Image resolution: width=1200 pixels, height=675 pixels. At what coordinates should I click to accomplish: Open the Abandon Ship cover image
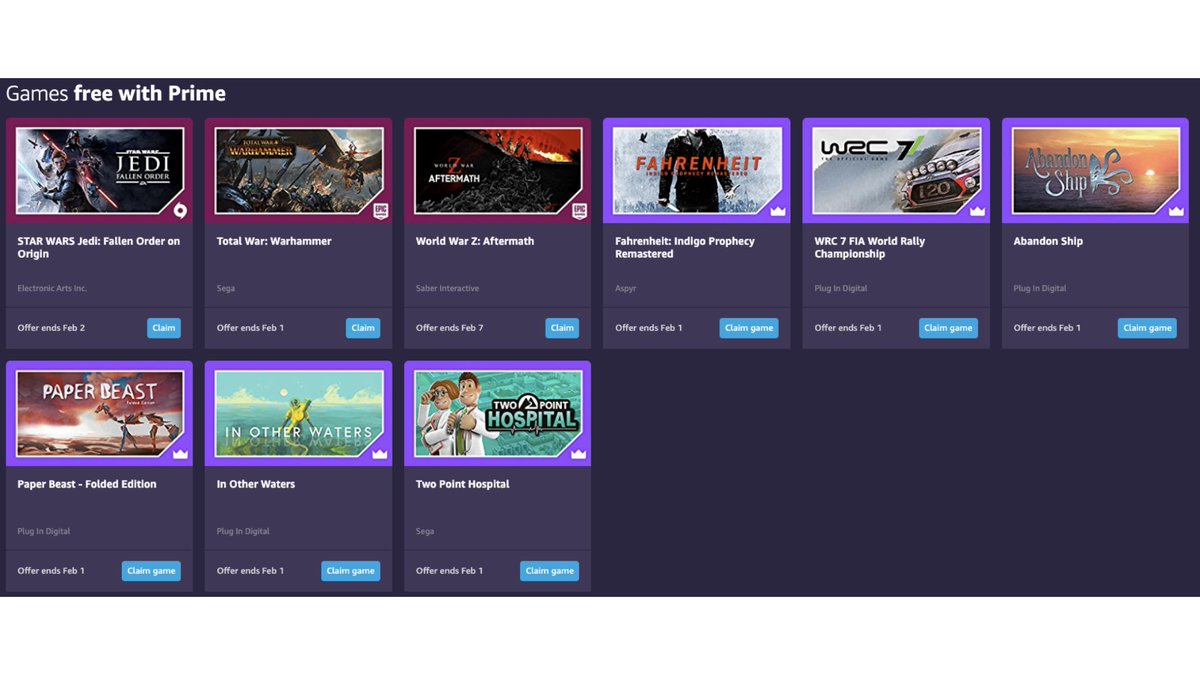(1095, 171)
